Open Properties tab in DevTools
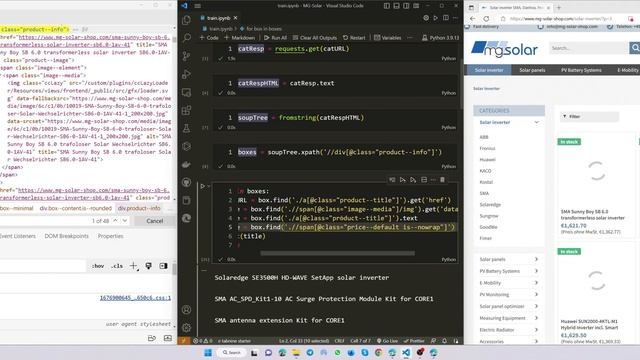Screen dimensions: 640x360 click(111, 236)
